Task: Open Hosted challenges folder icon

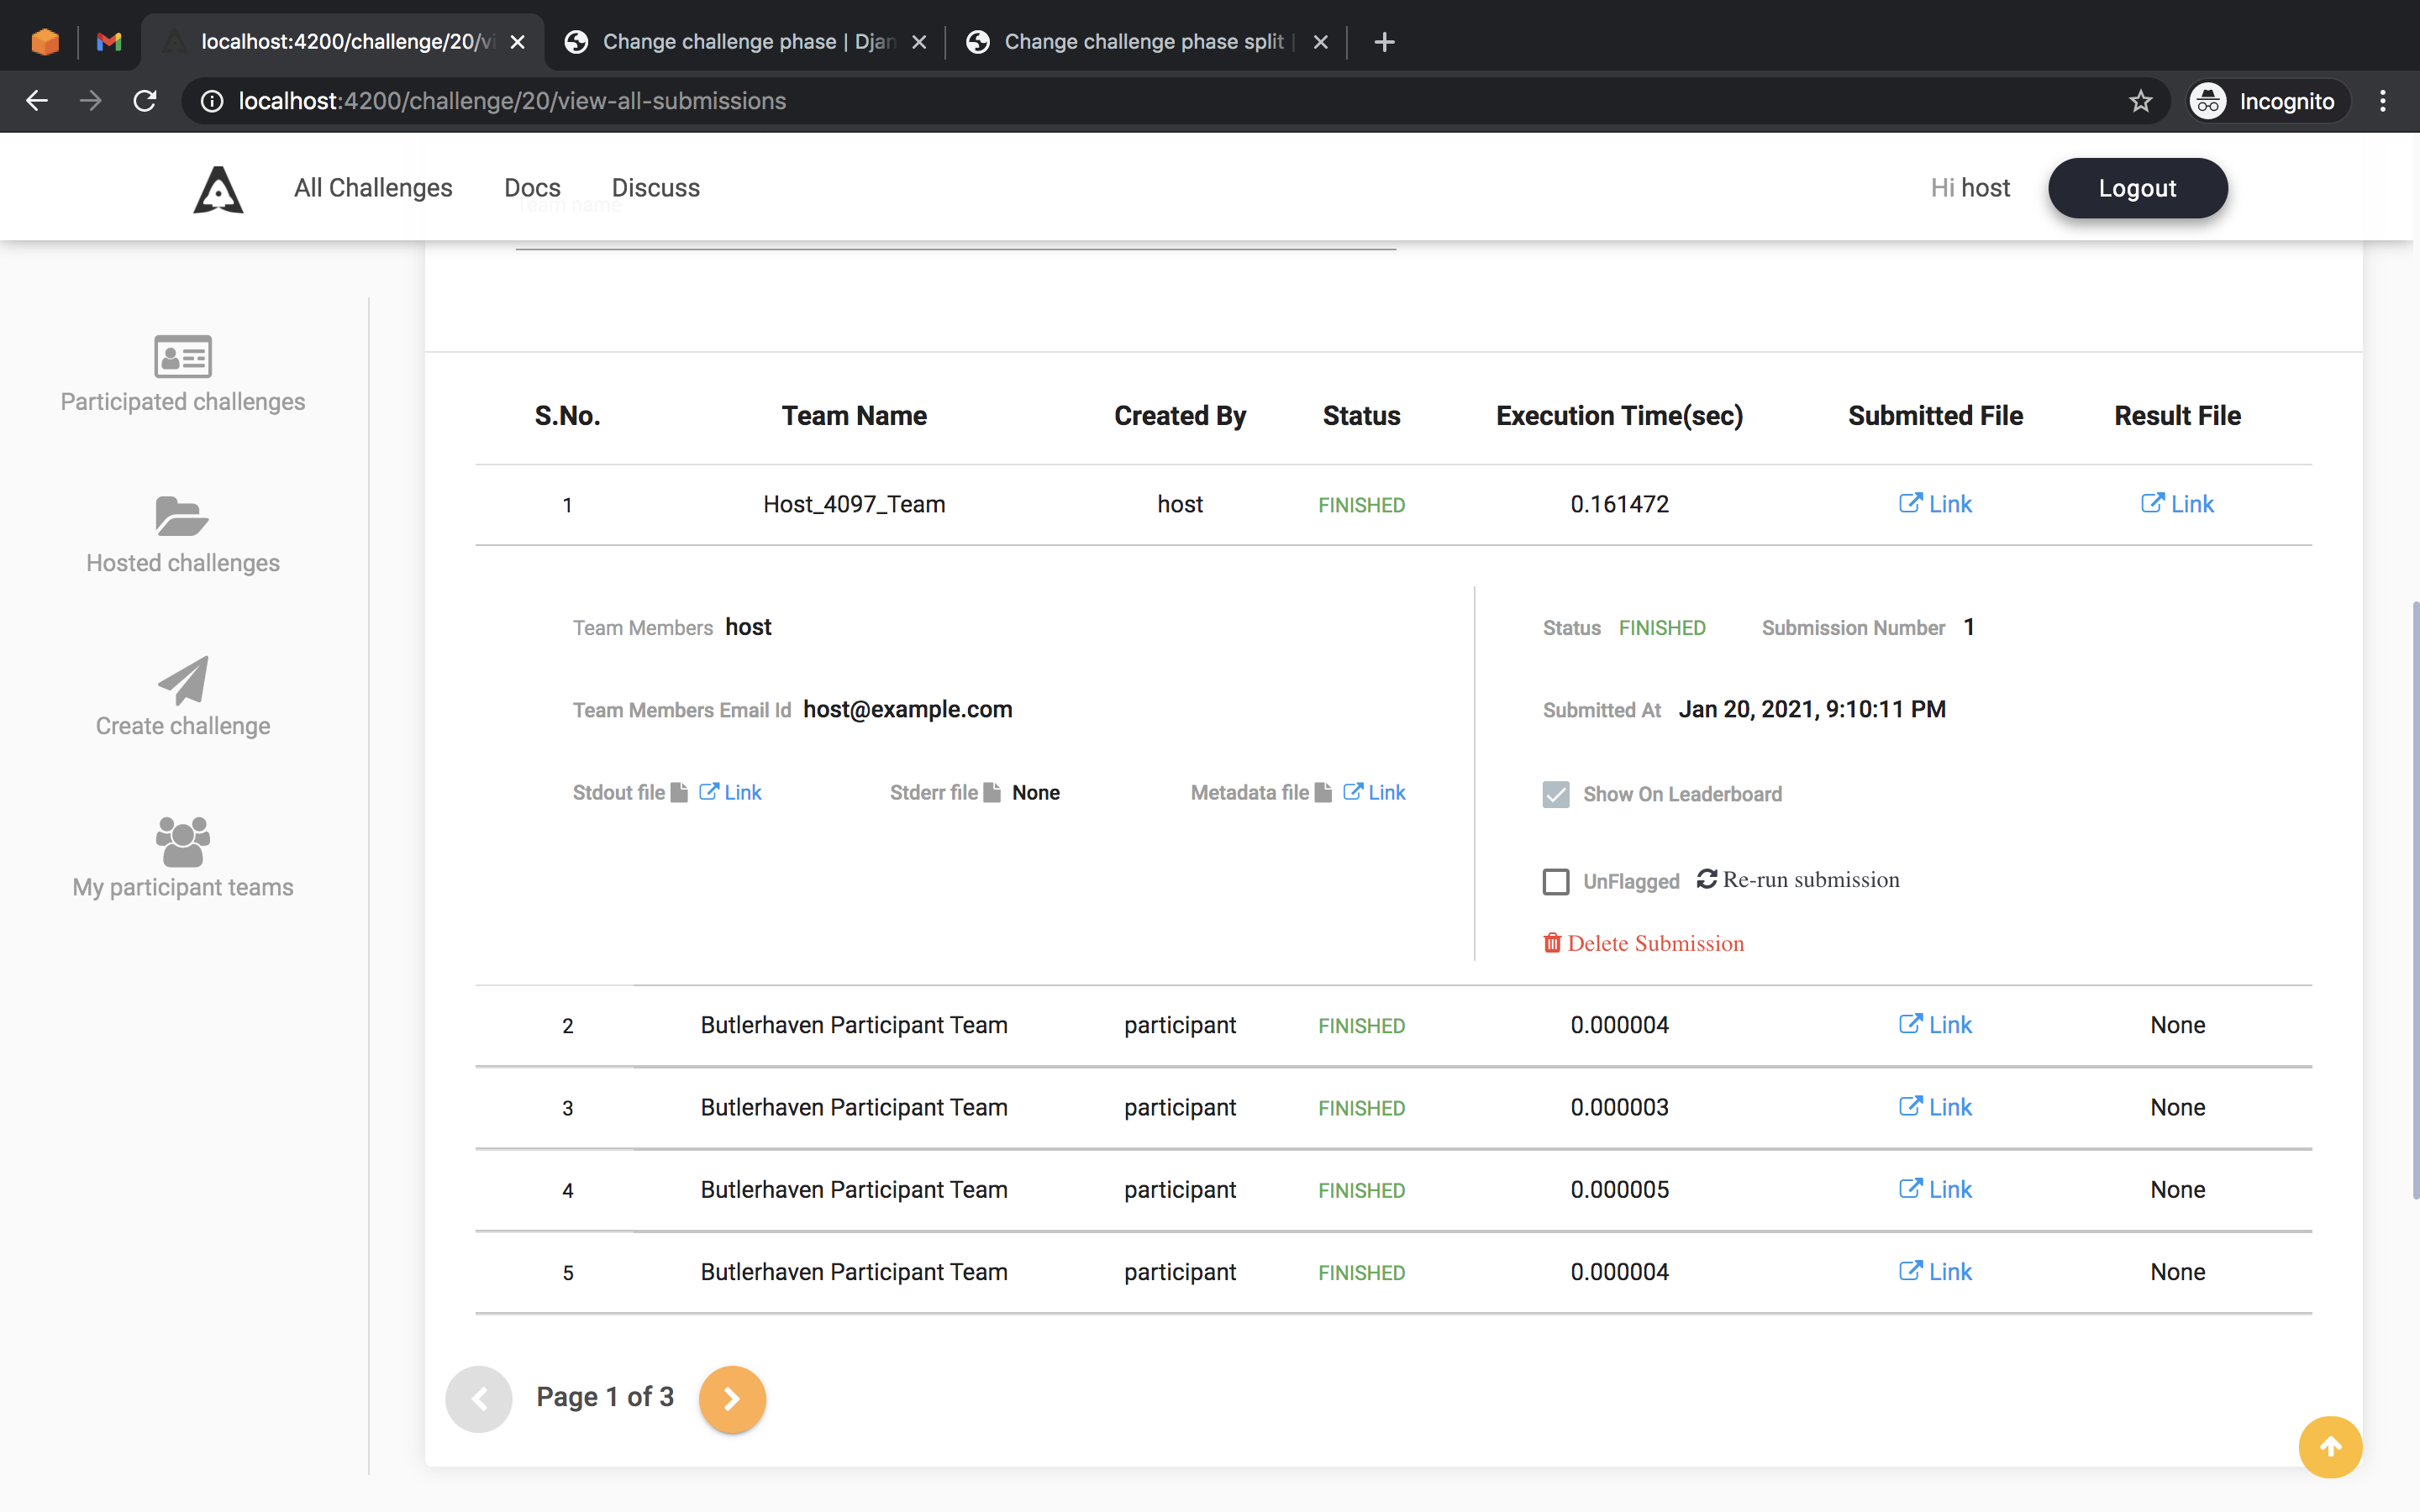Action: pos(183,517)
